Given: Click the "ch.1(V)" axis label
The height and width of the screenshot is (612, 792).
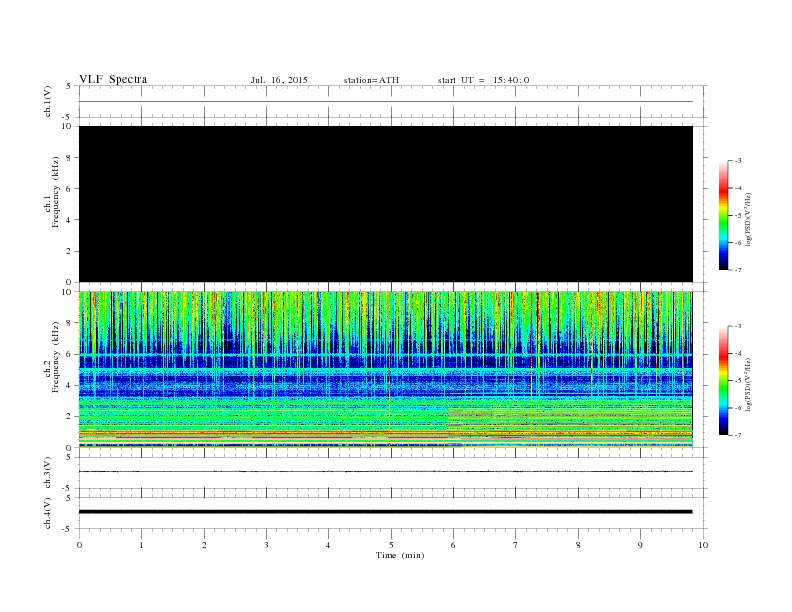Looking at the screenshot, I should pos(47,101).
